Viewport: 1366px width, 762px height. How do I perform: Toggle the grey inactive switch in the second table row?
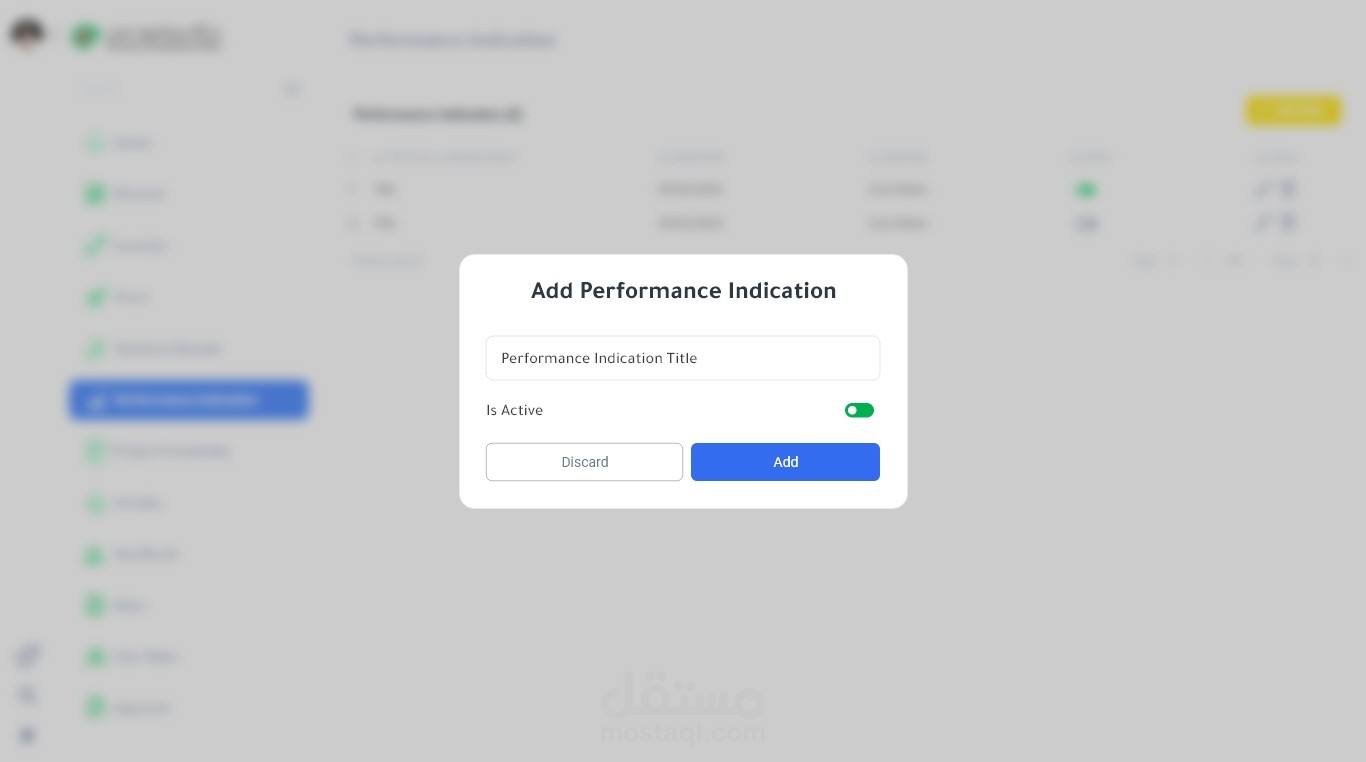point(1086,223)
